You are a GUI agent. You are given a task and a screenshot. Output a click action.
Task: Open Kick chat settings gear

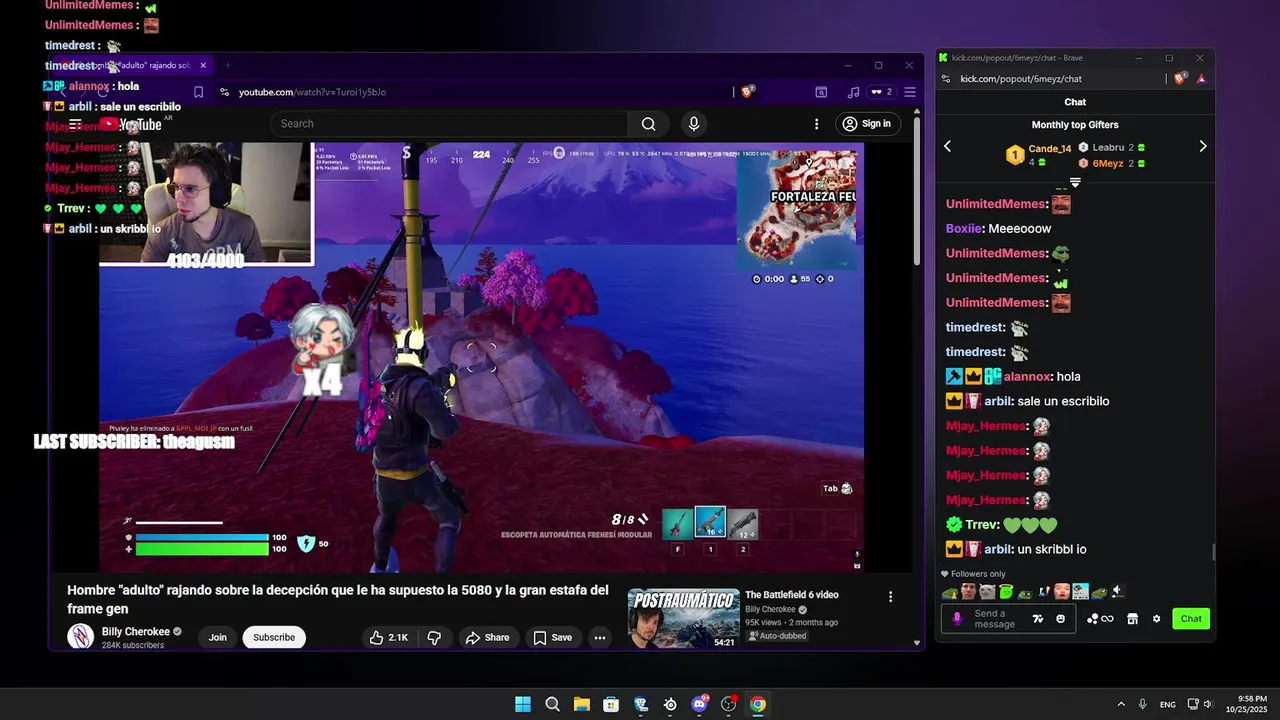tap(1157, 619)
